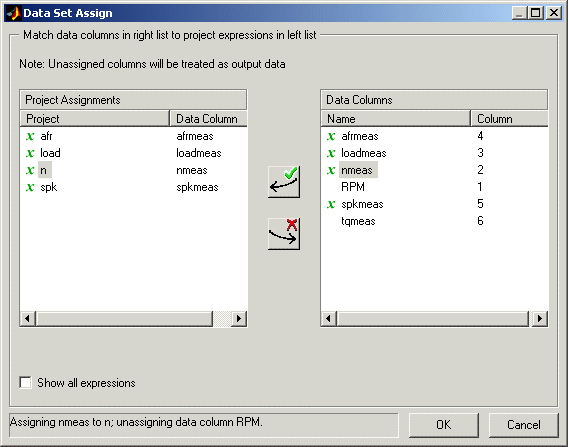Enable the Show all expressions checkbox
Screen dimensions: 568x447
tap(25, 383)
